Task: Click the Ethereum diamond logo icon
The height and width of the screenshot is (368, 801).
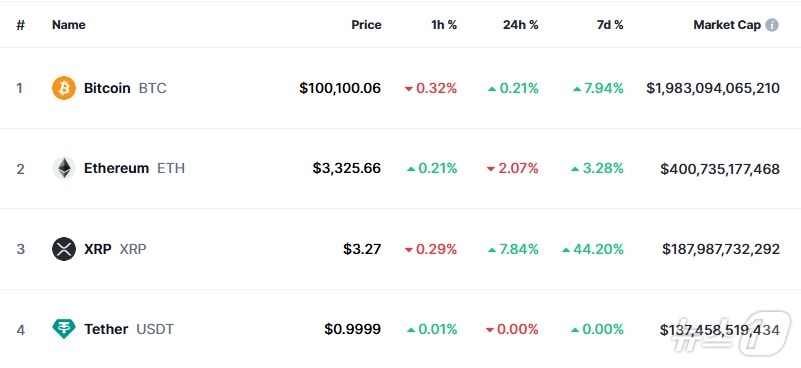Action: point(64,168)
